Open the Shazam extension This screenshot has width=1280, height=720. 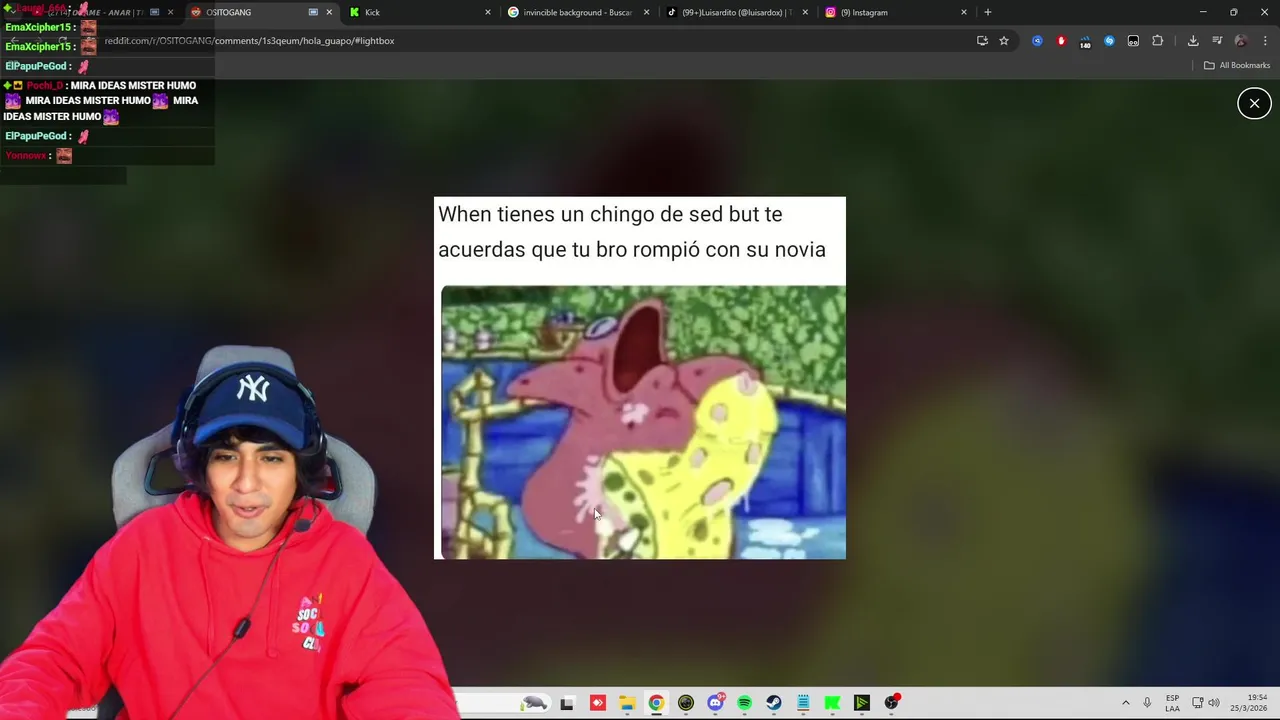tap(1109, 41)
